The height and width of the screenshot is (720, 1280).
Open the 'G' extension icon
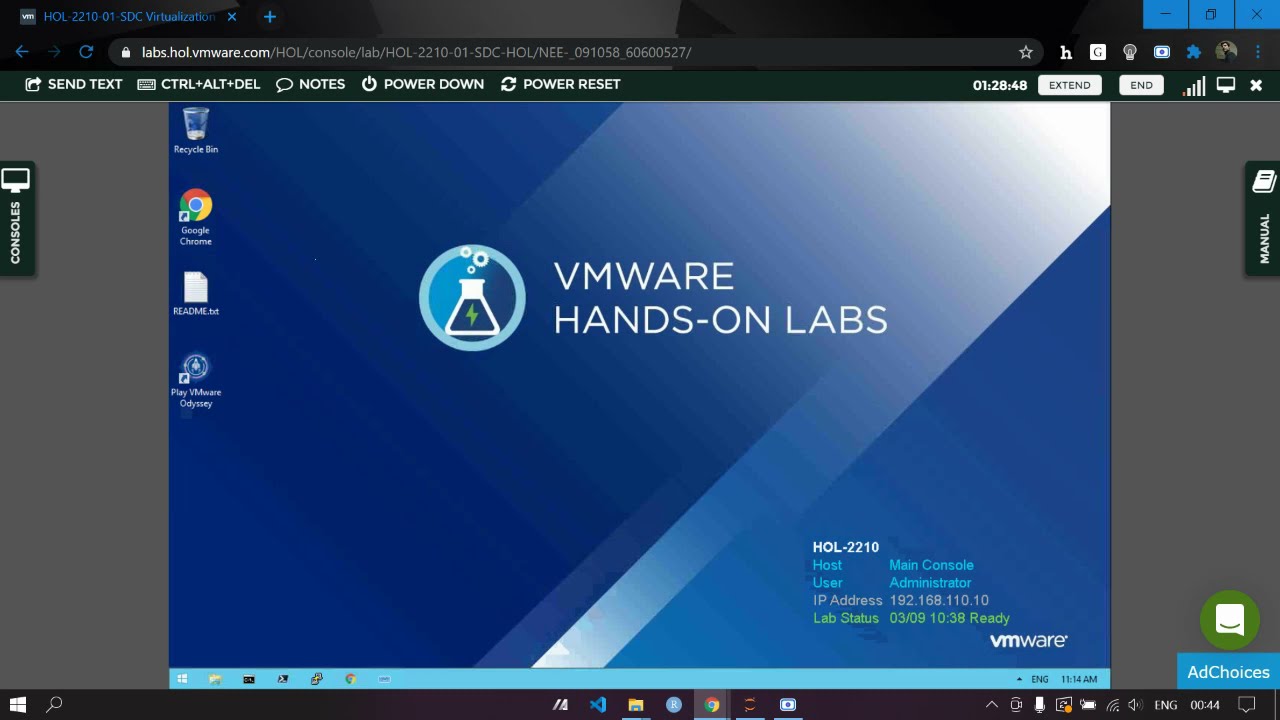click(1098, 52)
